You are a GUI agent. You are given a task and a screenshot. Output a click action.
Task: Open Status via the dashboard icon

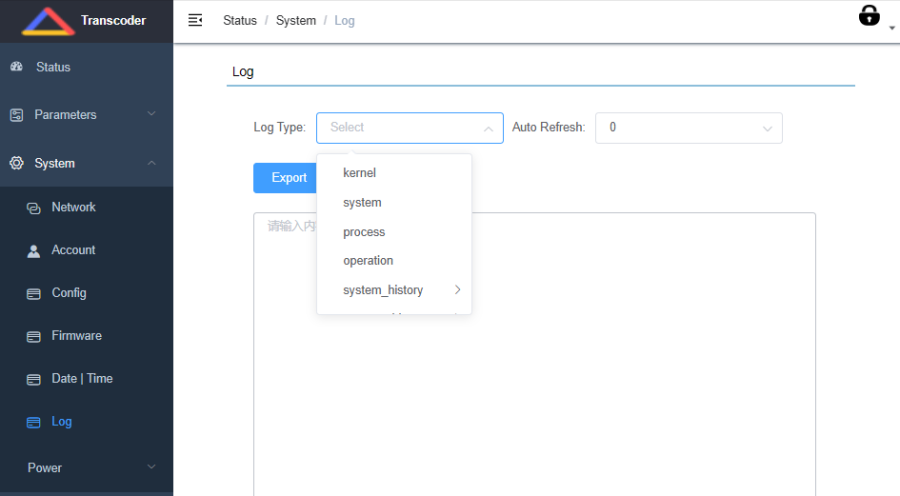pyautogui.click(x=16, y=67)
